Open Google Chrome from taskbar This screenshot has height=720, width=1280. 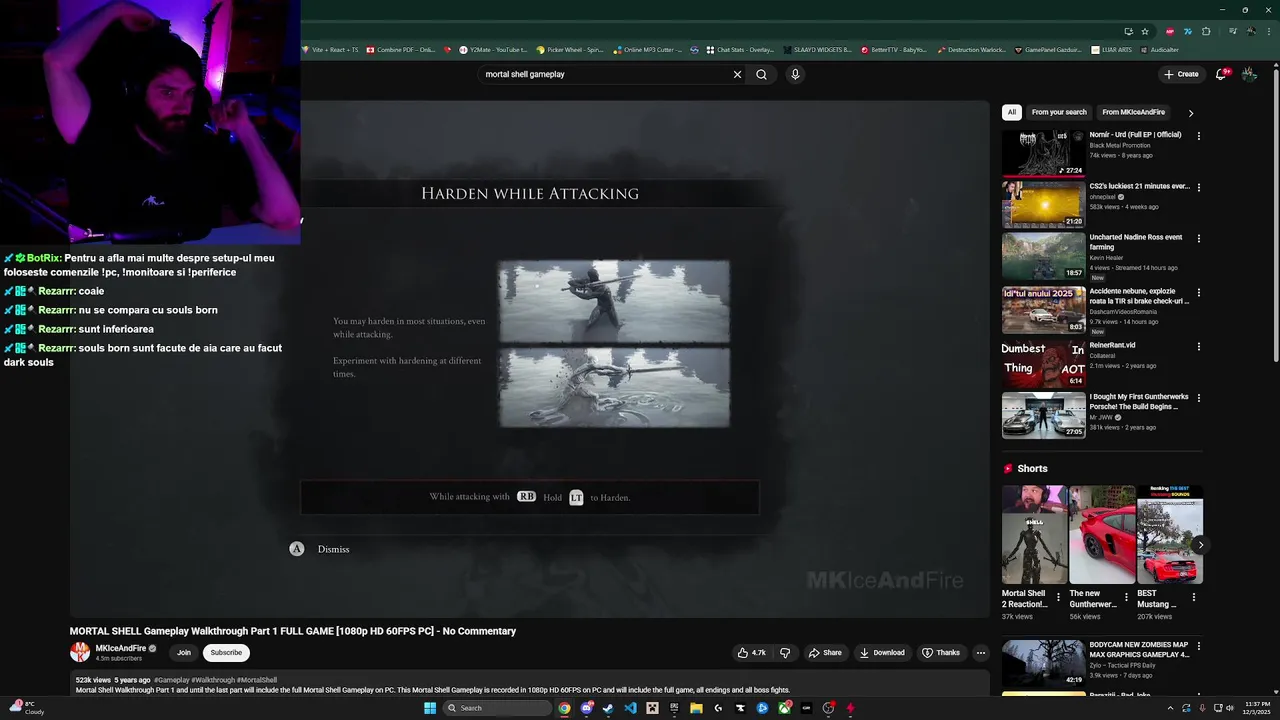pos(565,708)
